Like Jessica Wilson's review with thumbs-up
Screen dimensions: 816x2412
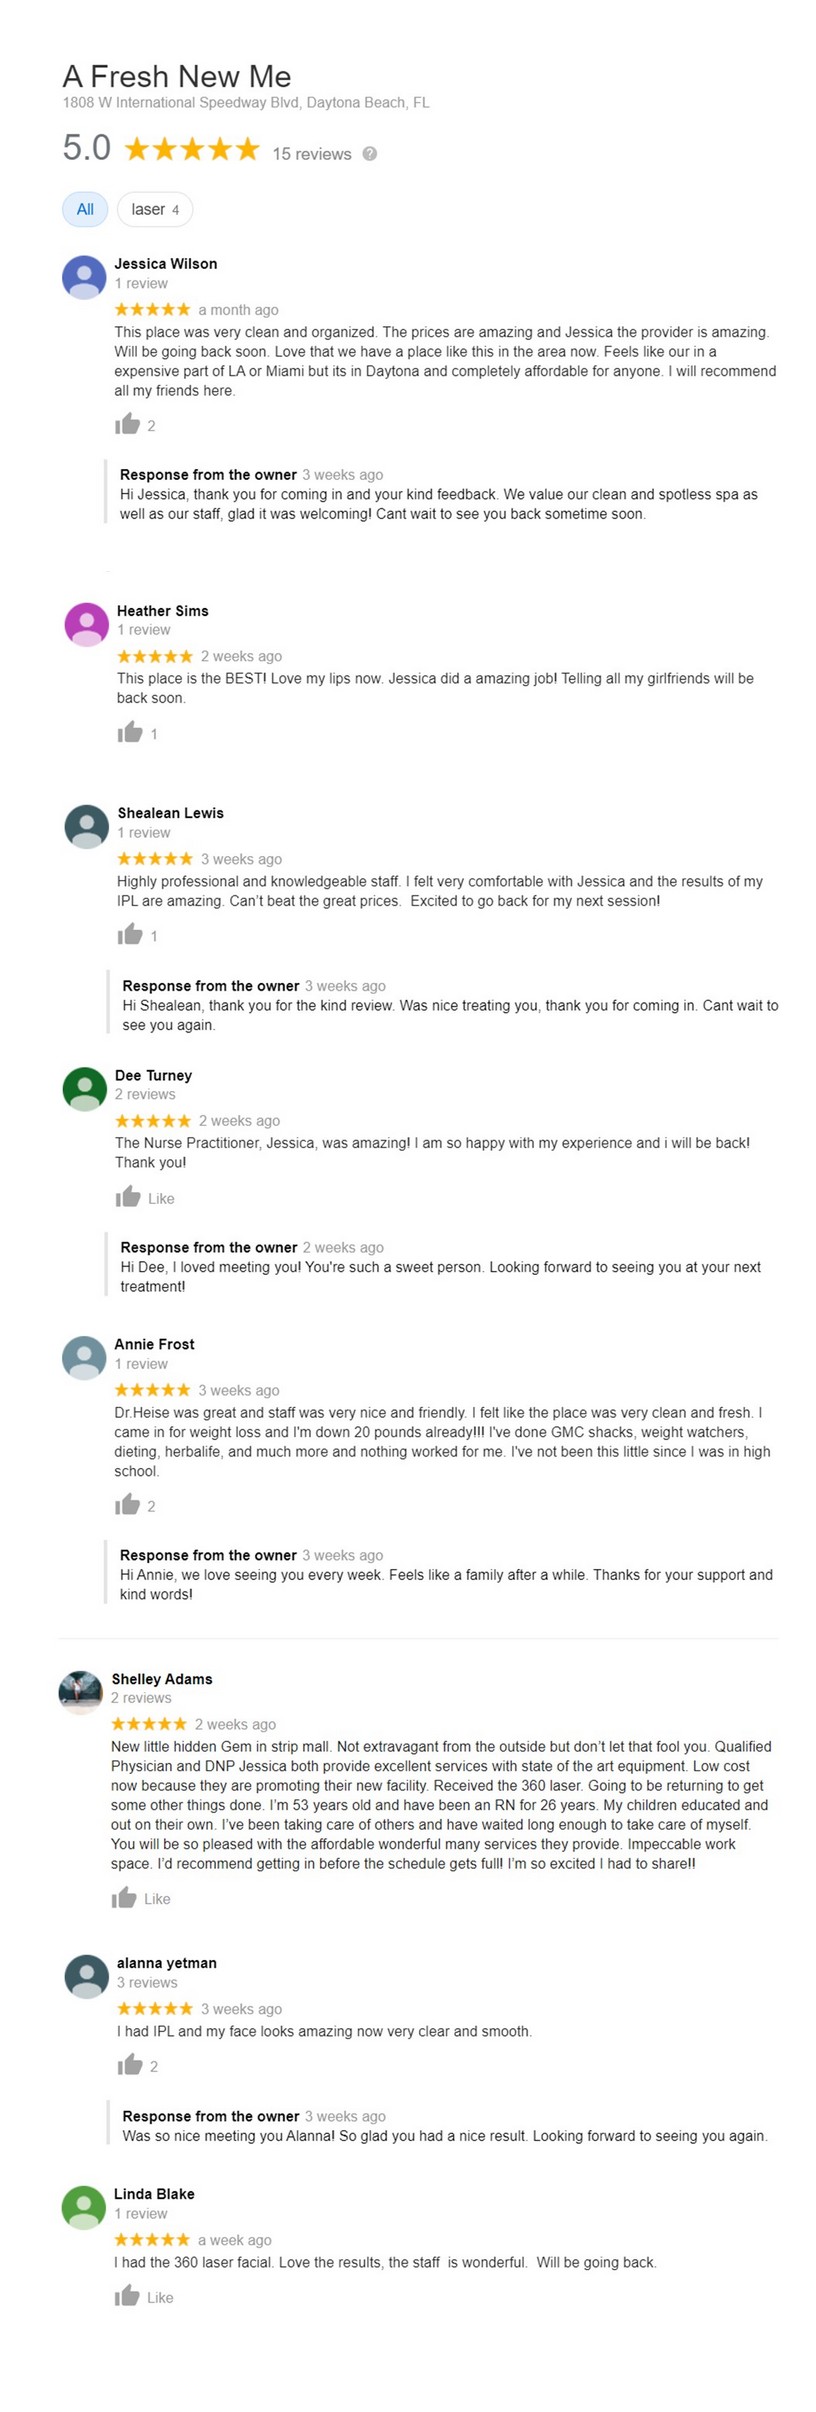point(127,424)
